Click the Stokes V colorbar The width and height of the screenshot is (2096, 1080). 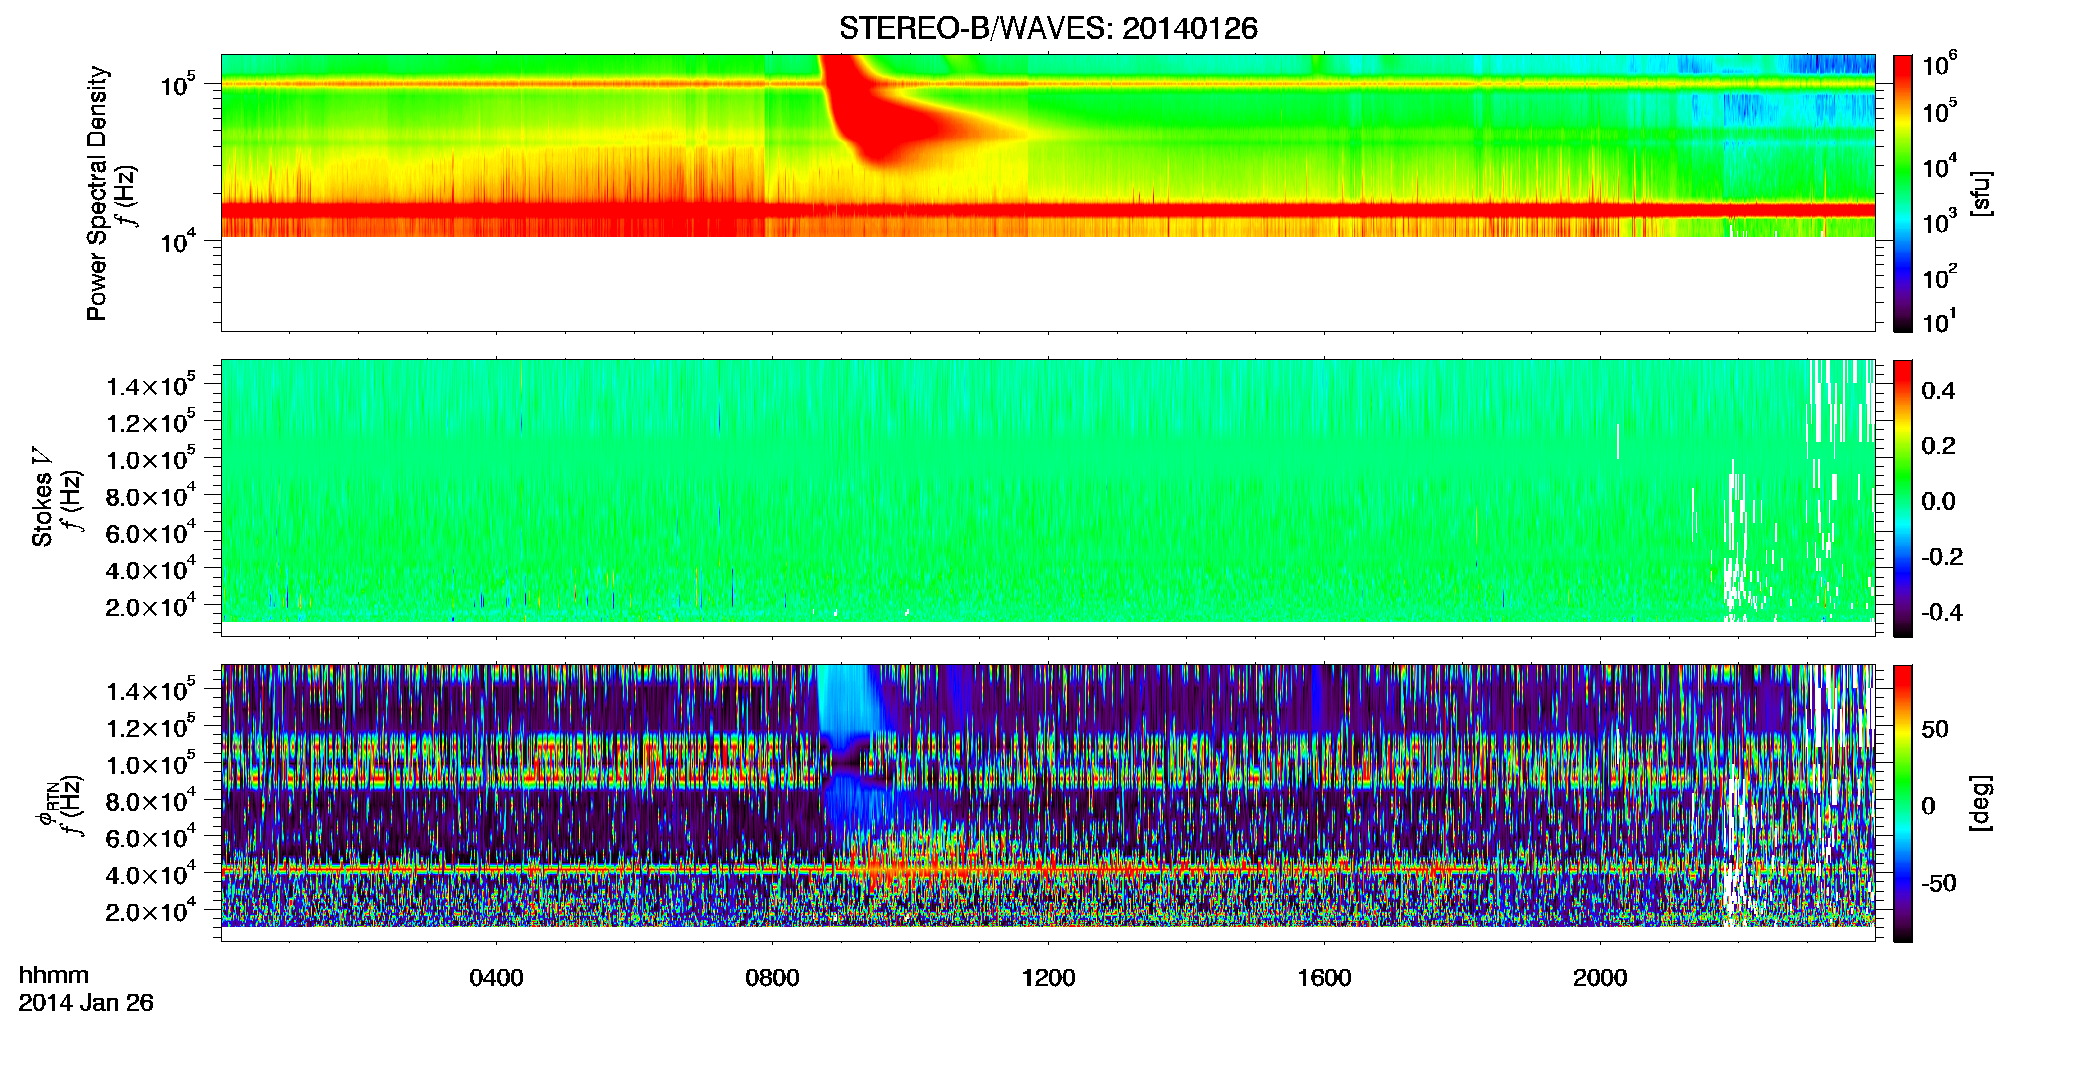click(1903, 498)
